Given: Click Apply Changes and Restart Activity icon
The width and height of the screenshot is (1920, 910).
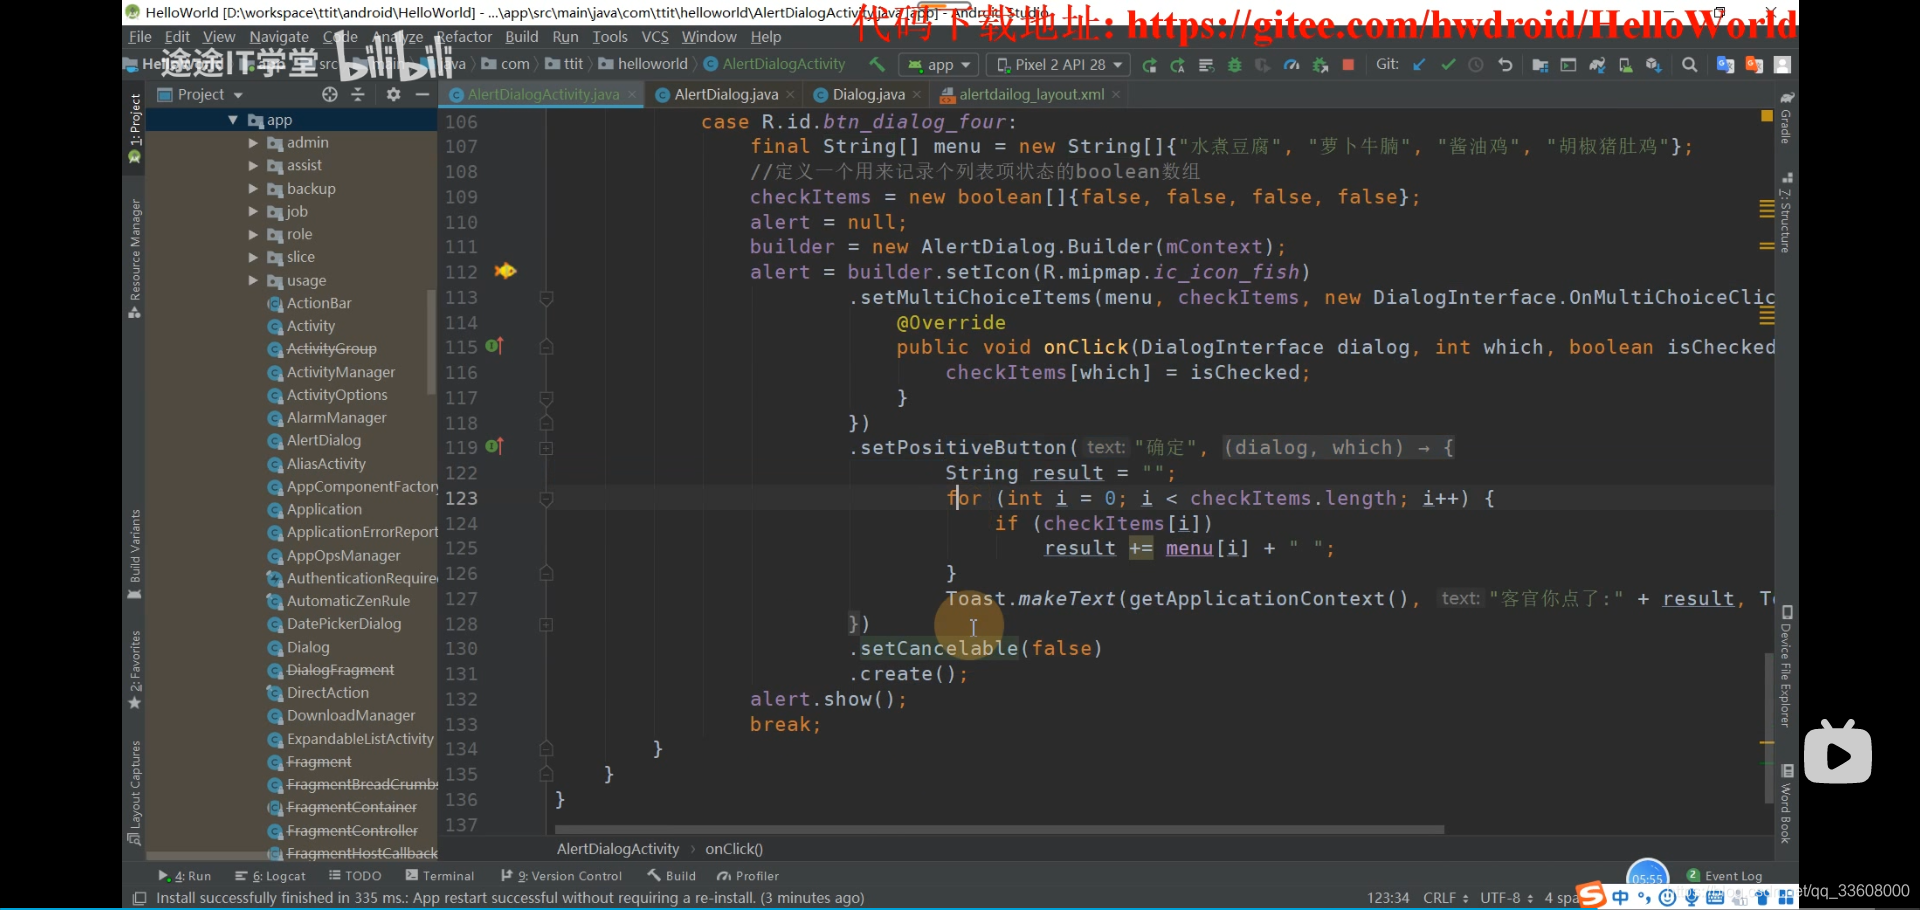Looking at the screenshot, I should coord(1178,65).
